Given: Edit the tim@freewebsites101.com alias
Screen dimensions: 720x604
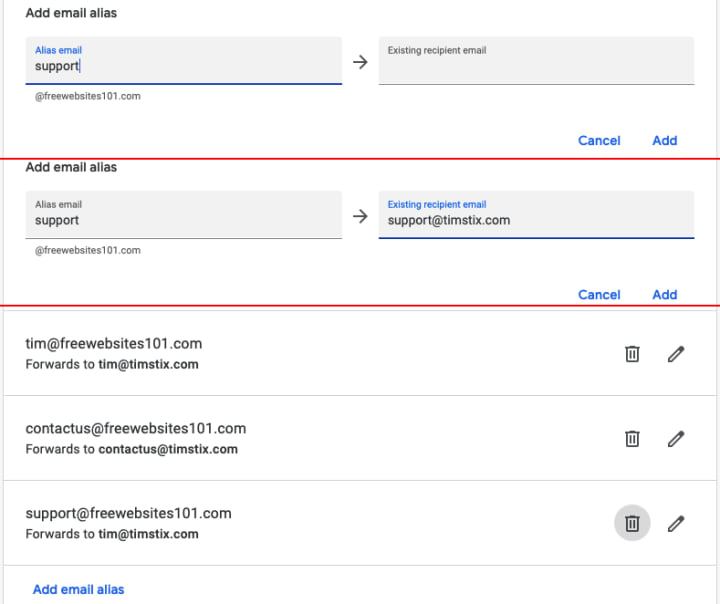Looking at the screenshot, I should 676,354.
